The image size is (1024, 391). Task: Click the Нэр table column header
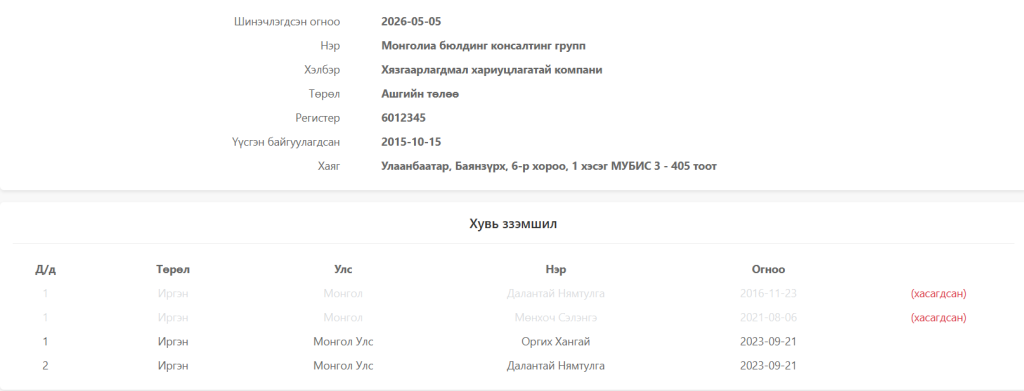tap(556, 269)
